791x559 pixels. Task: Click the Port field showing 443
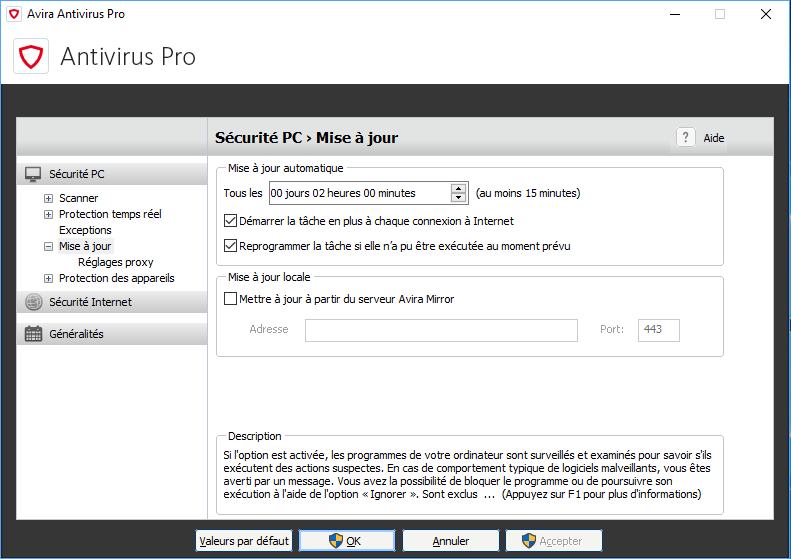click(x=659, y=330)
